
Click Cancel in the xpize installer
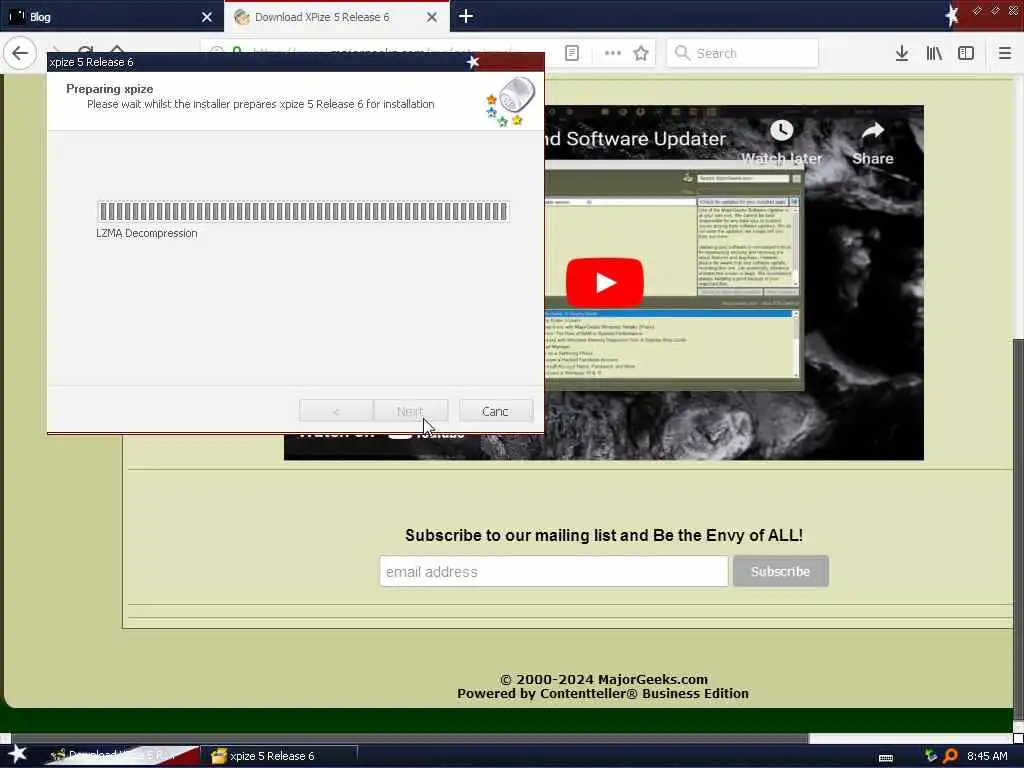(x=496, y=411)
